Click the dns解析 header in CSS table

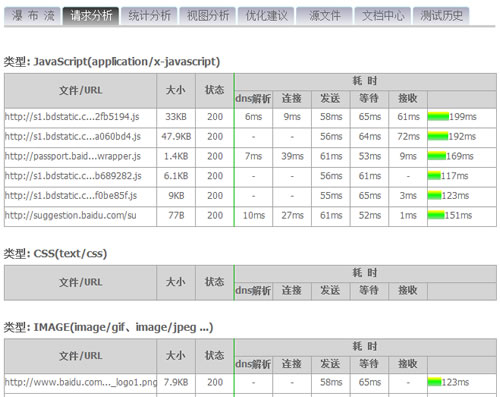pos(253,291)
